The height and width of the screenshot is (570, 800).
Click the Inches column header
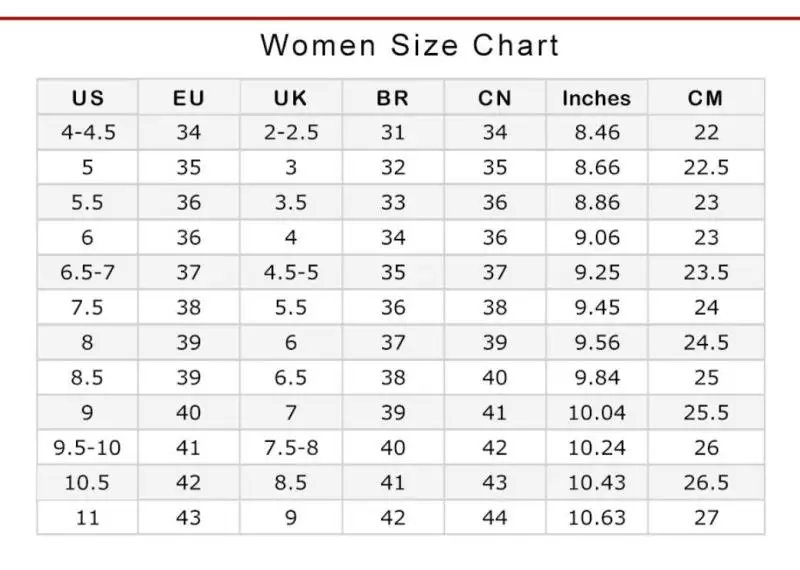click(597, 97)
